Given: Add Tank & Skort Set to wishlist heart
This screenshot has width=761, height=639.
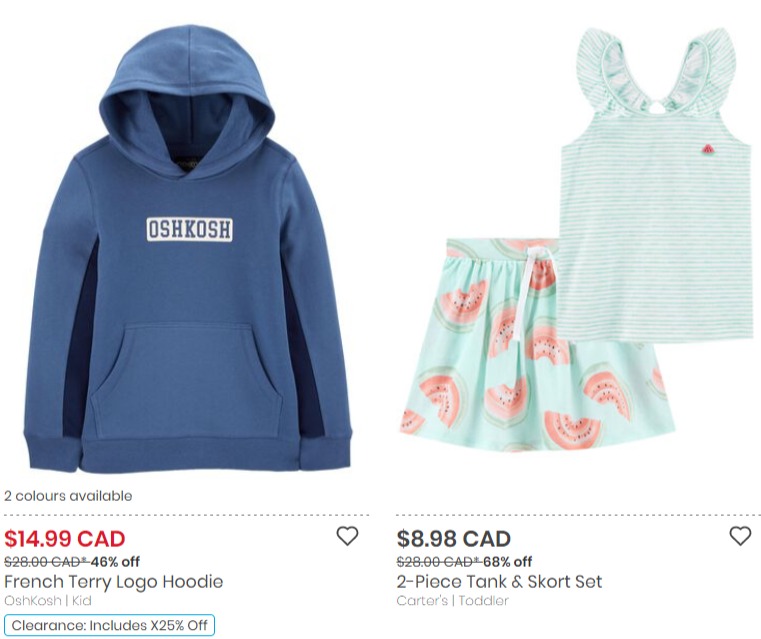Looking at the screenshot, I should pyautogui.click(x=740, y=536).
